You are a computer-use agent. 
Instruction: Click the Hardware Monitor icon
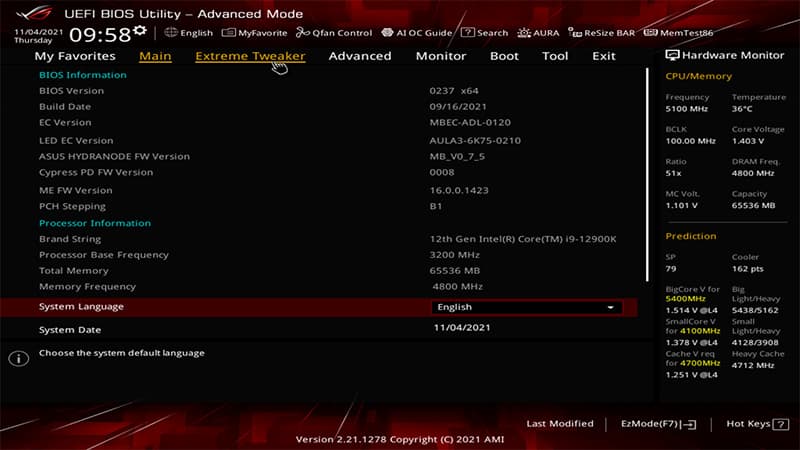tap(672, 55)
